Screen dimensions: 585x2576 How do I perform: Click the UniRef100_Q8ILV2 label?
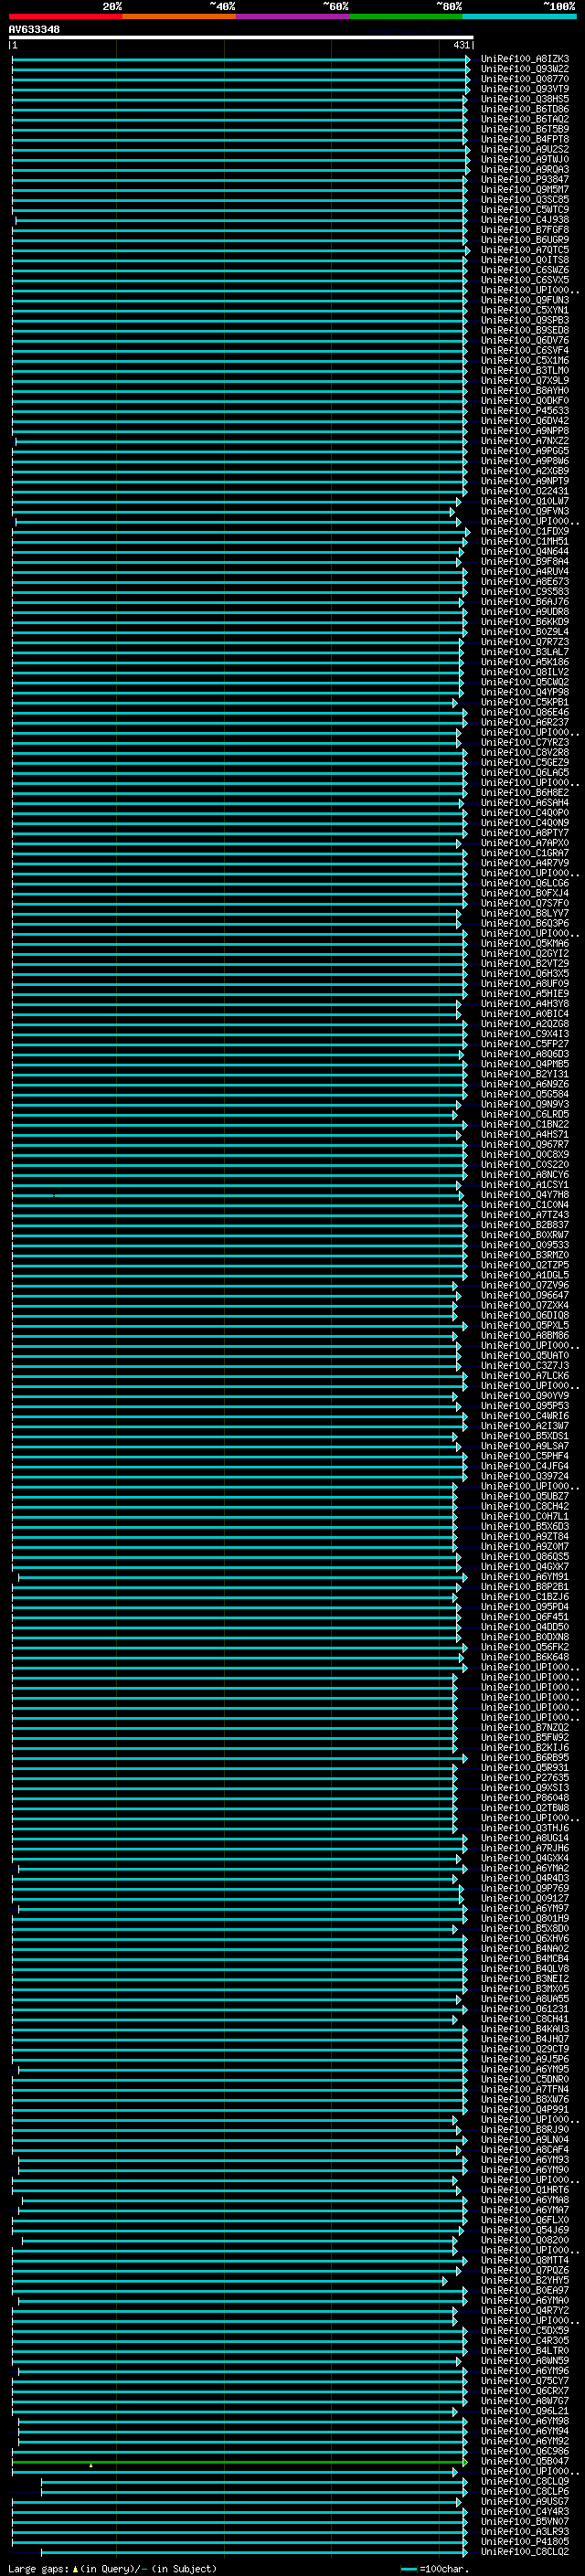click(525, 672)
